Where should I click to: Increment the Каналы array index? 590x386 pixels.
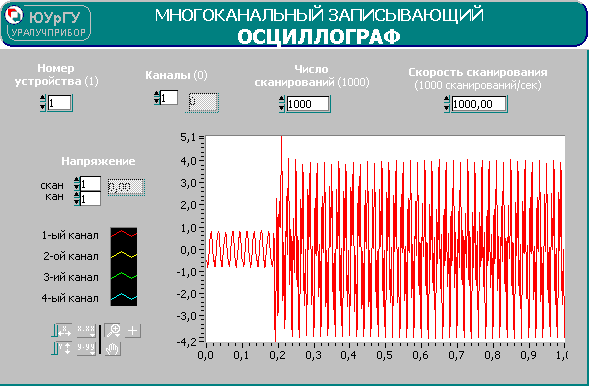click(157, 94)
